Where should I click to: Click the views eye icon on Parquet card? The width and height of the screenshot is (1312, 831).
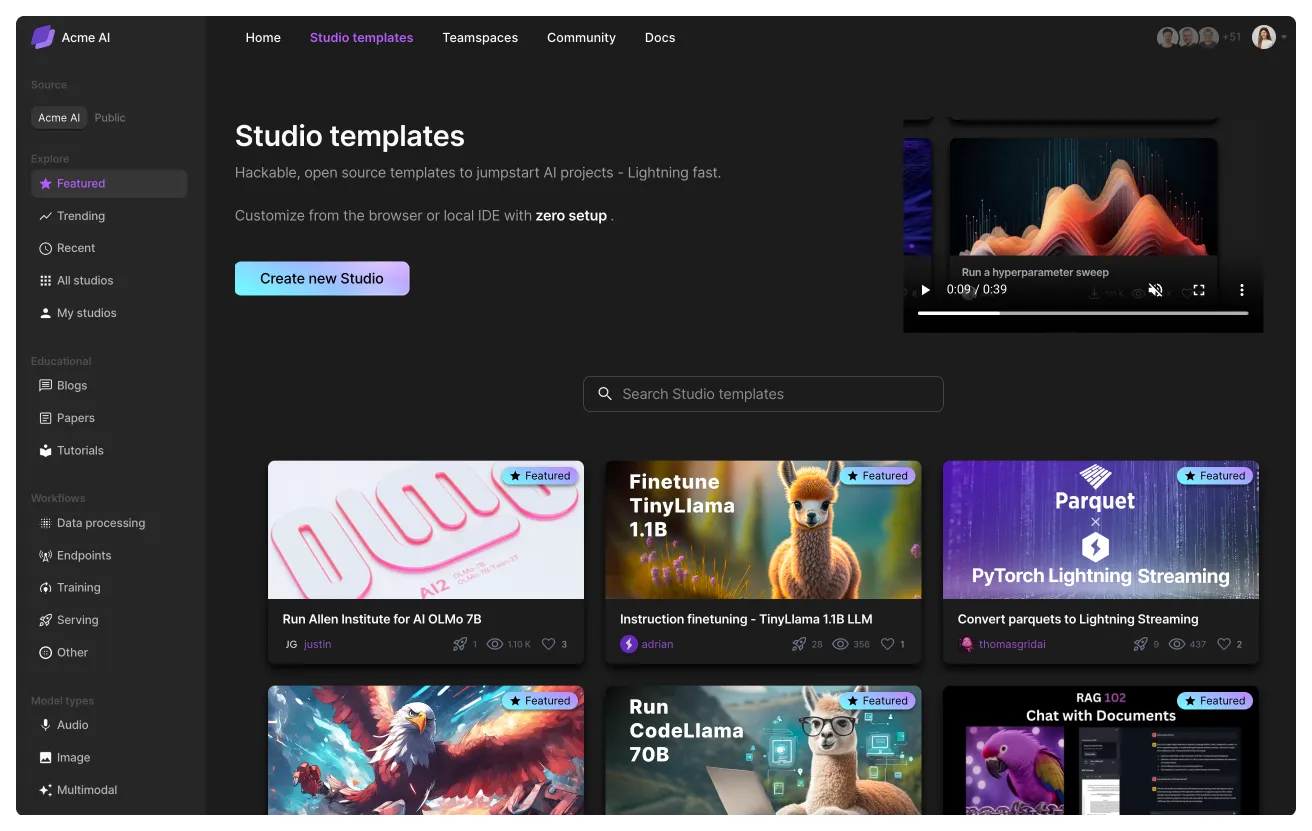(x=1177, y=644)
